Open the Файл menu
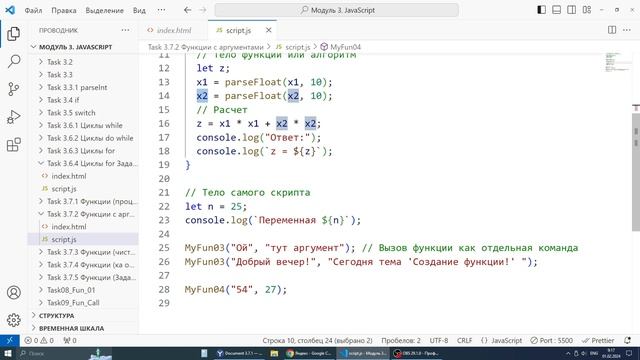The height and width of the screenshot is (360, 640). tap(33, 10)
